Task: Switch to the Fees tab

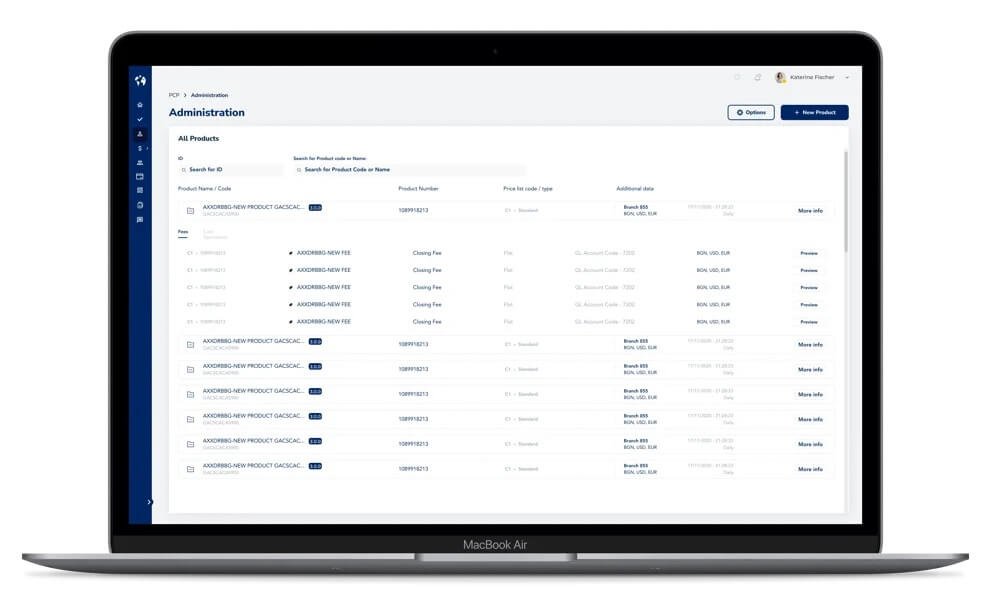Action: [x=183, y=232]
